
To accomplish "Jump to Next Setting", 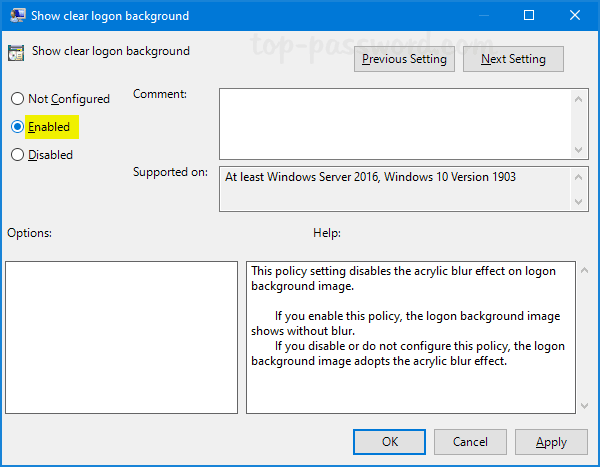I will 512,59.
